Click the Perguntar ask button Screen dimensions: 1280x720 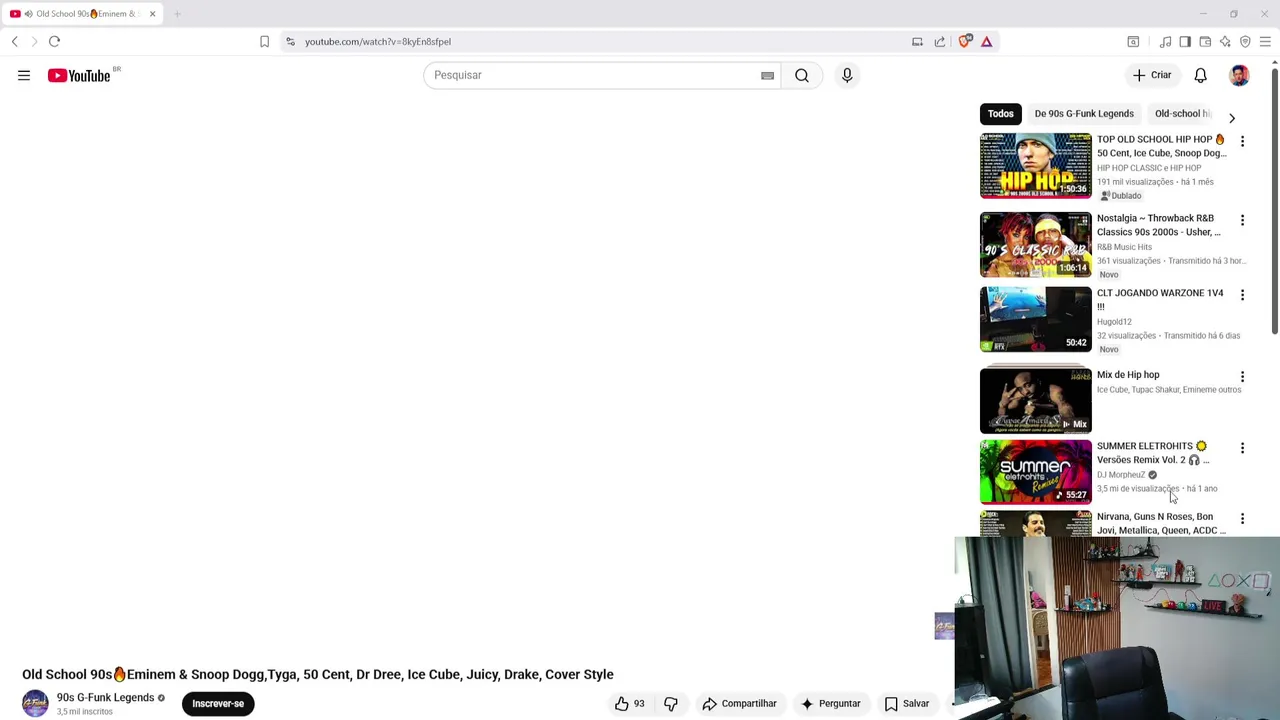(x=830, y=704)
